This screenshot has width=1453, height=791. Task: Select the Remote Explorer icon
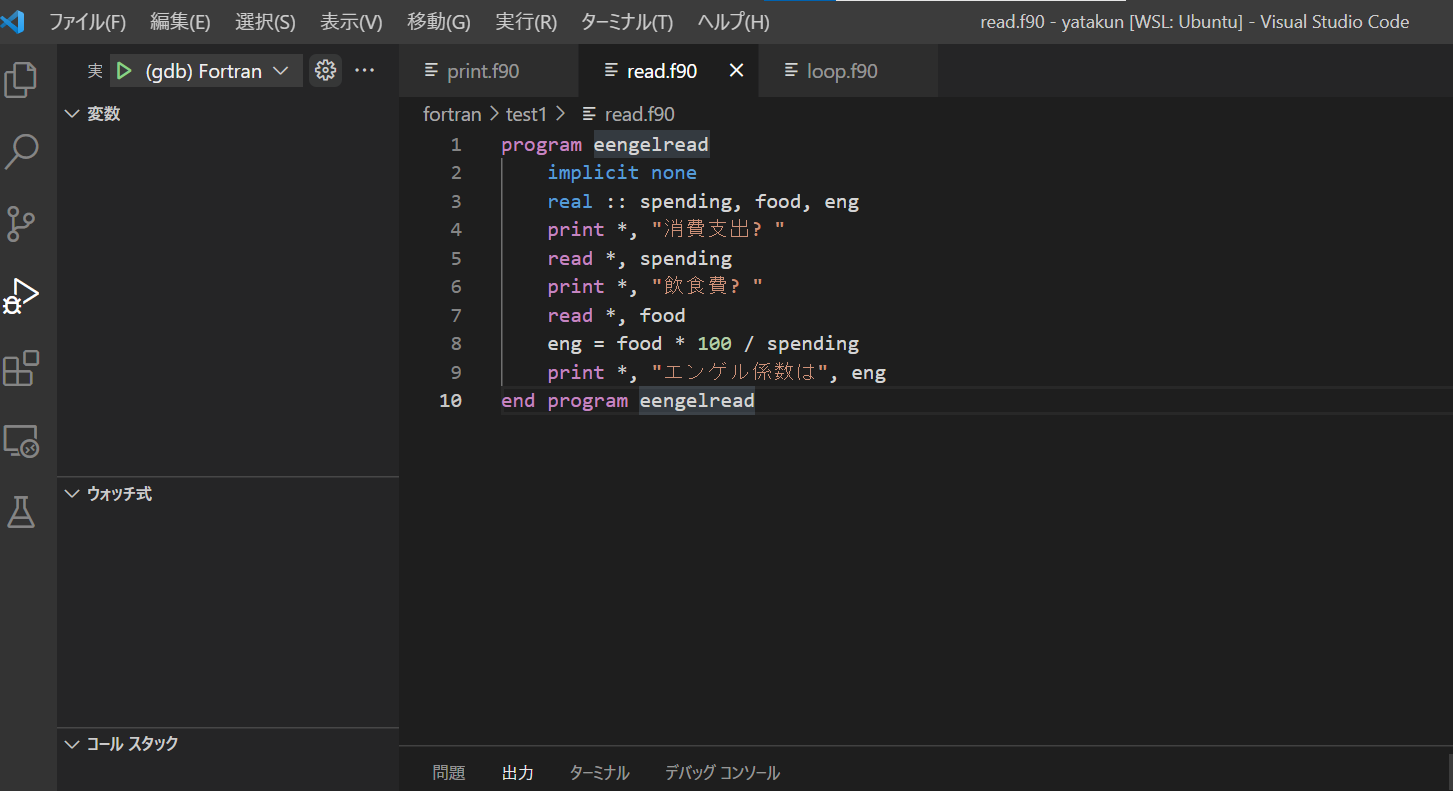pos(21,441)
